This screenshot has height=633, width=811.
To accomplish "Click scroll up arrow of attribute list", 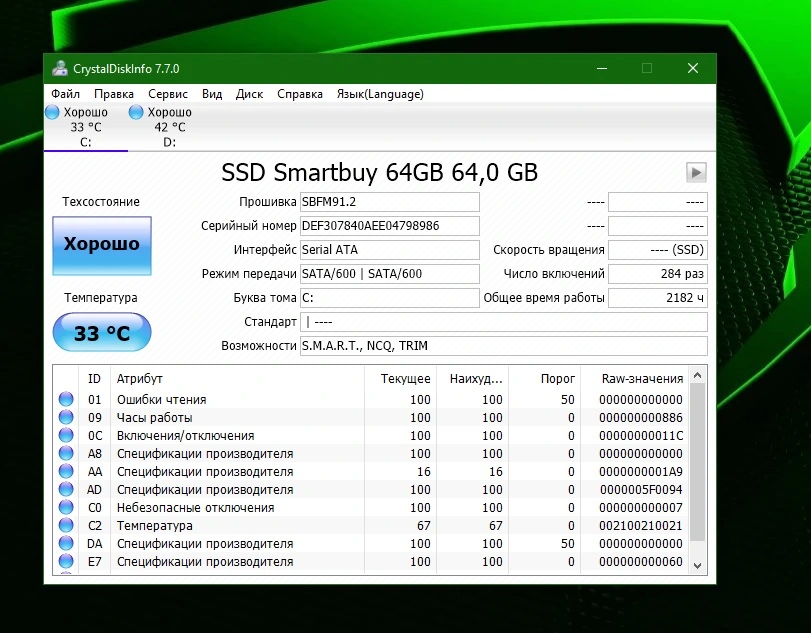I will coord(697,375).
